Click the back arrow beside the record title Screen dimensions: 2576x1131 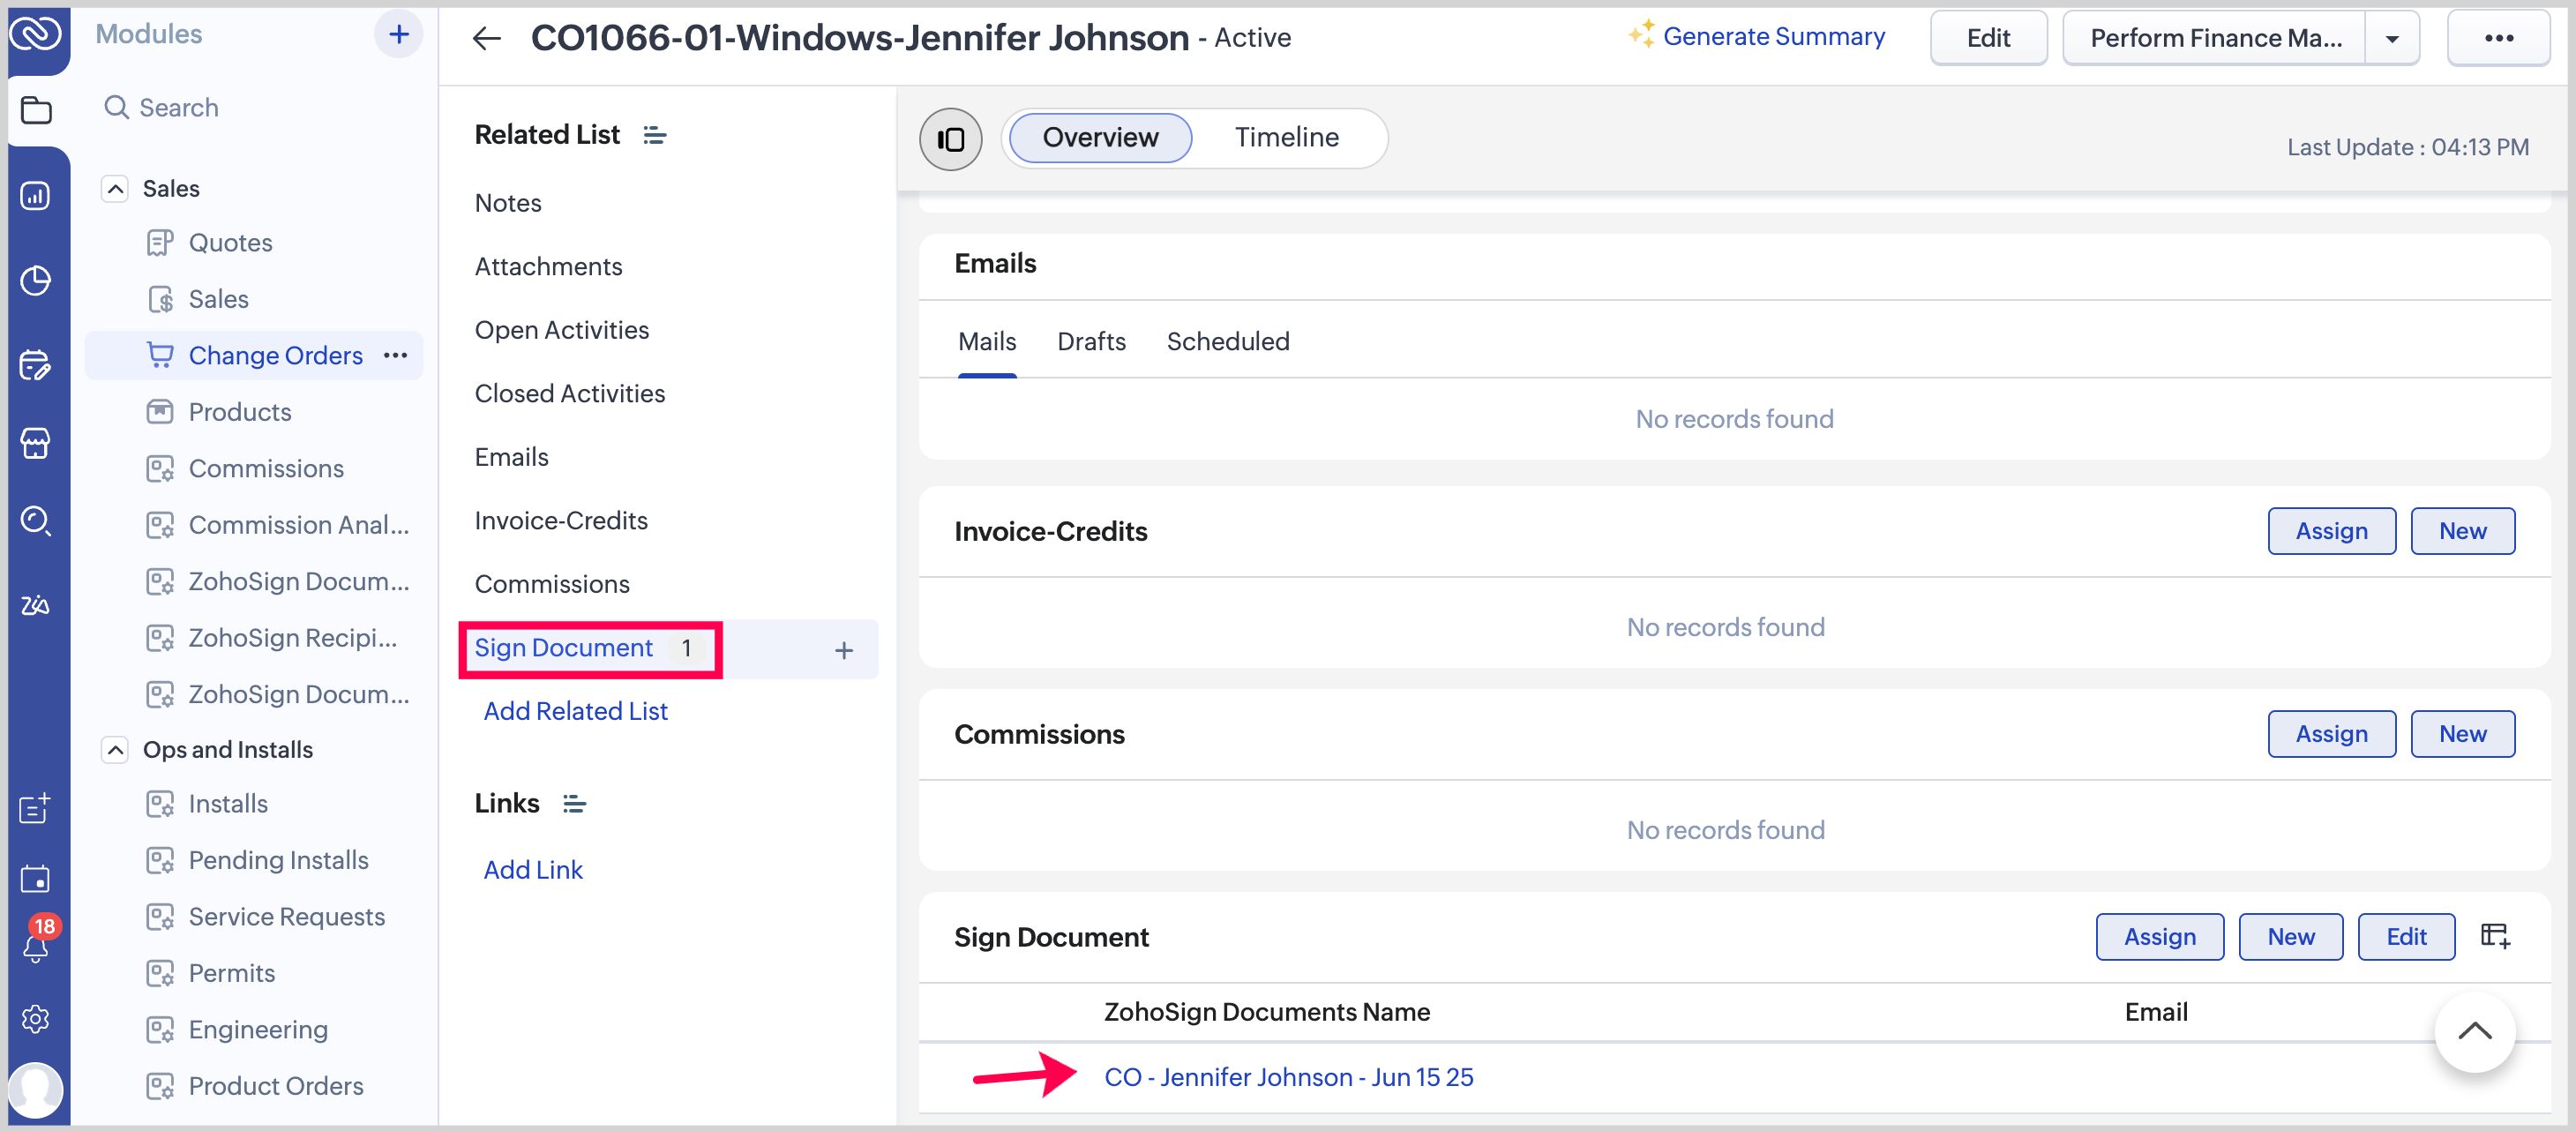click(486, 38)
